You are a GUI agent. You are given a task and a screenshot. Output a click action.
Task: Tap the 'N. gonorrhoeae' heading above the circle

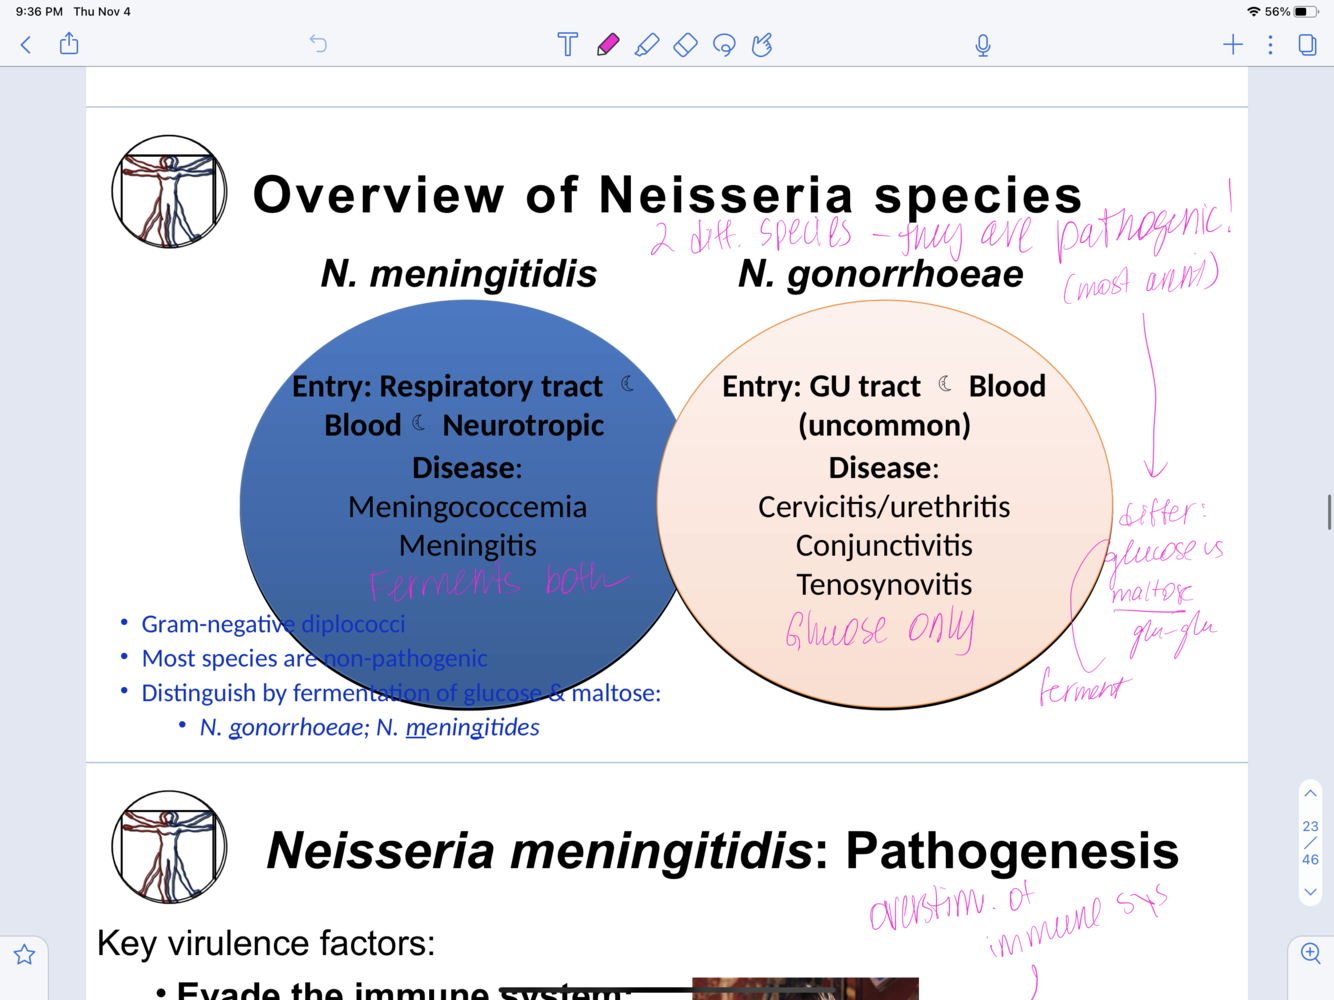point(881,273)
